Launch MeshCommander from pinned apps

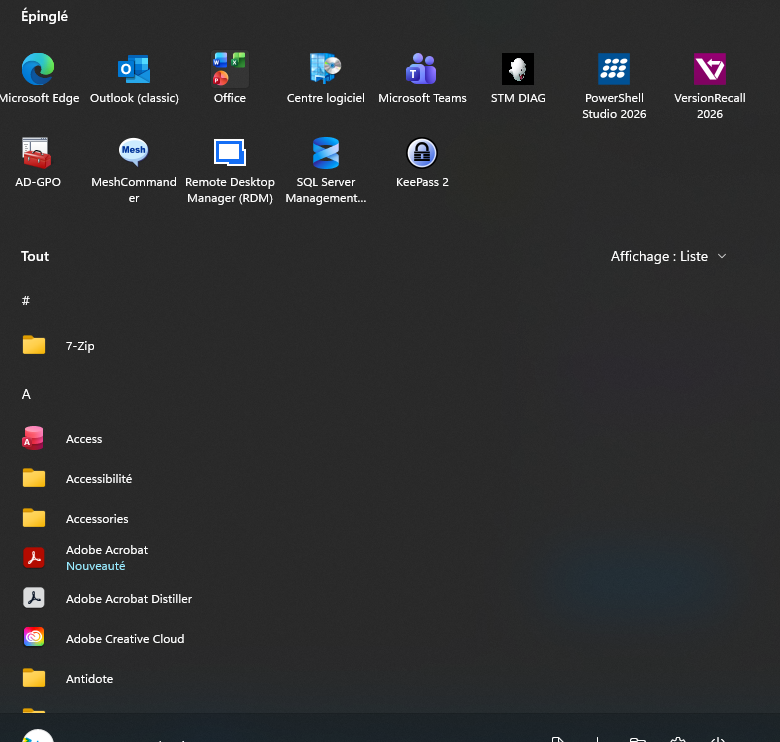[134, 171]
